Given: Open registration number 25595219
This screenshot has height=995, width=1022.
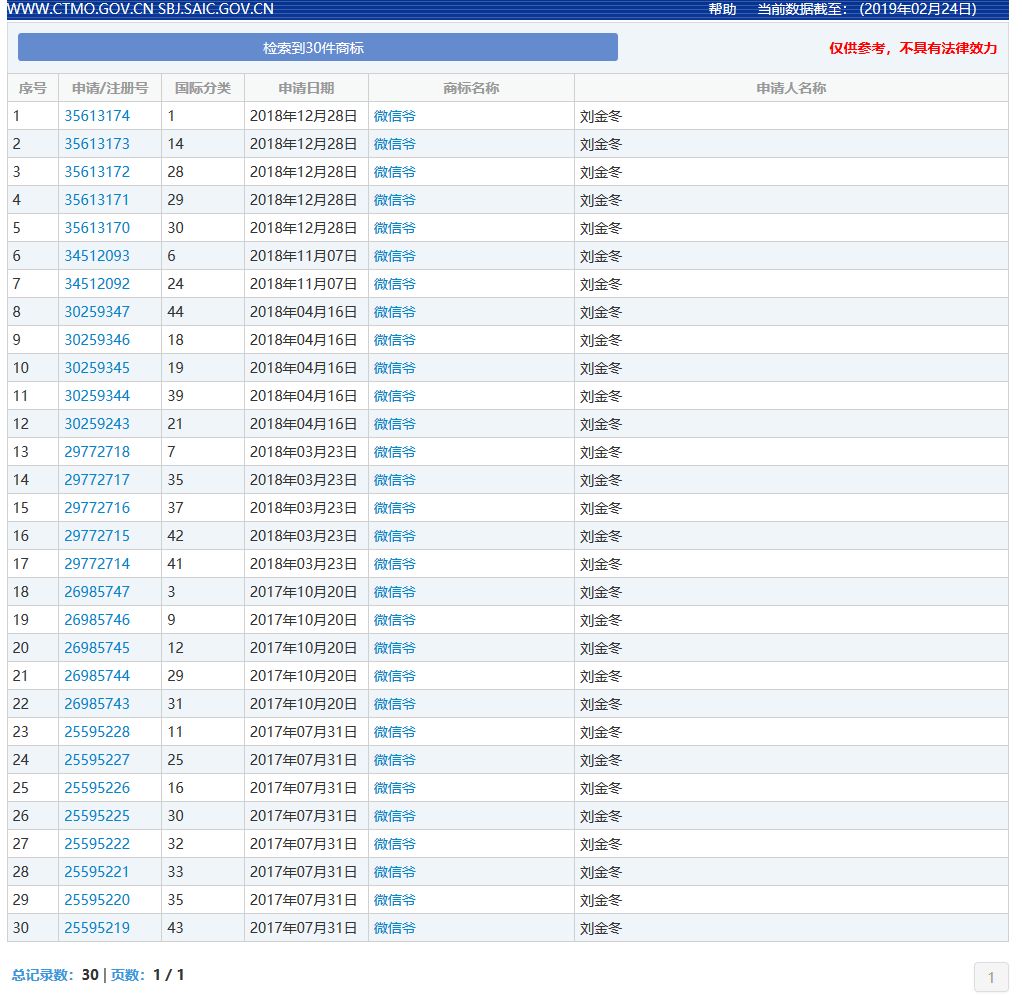Looking at the screenshot, I should 97,929.
